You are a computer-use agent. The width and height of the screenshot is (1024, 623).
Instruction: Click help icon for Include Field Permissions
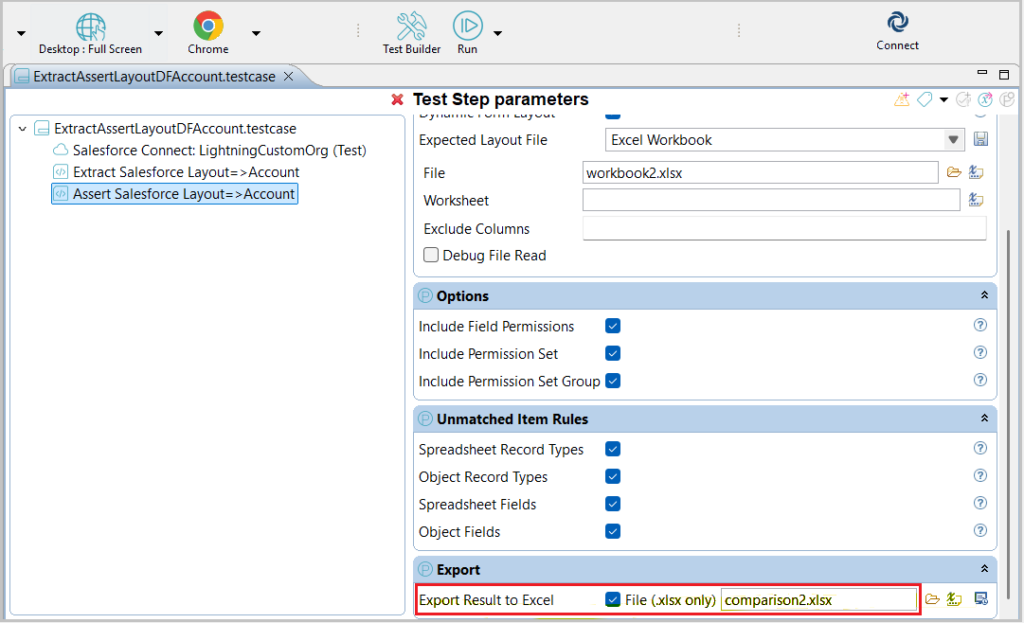click(x=980, y=326)
